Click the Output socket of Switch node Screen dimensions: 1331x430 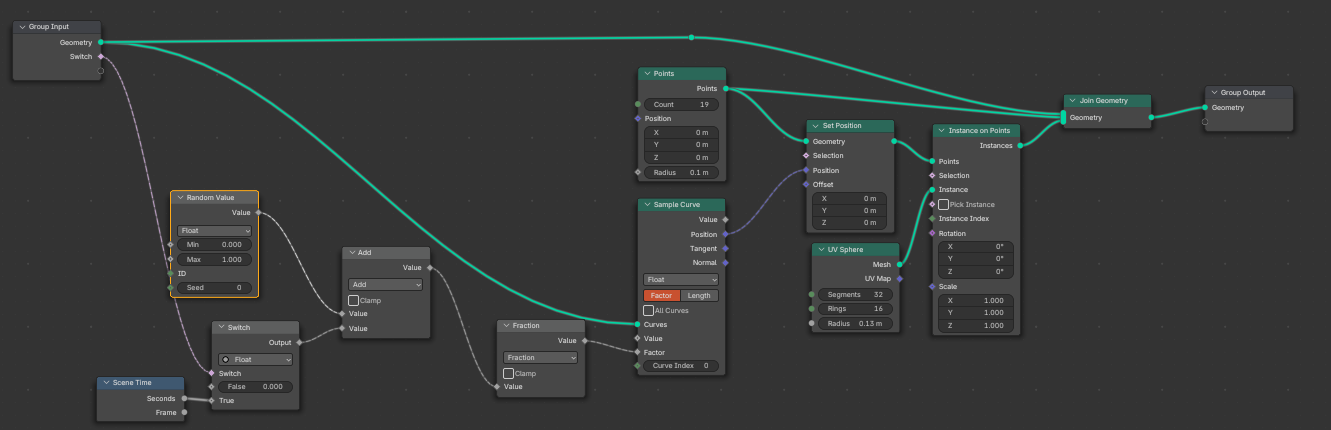click(299, 342)
